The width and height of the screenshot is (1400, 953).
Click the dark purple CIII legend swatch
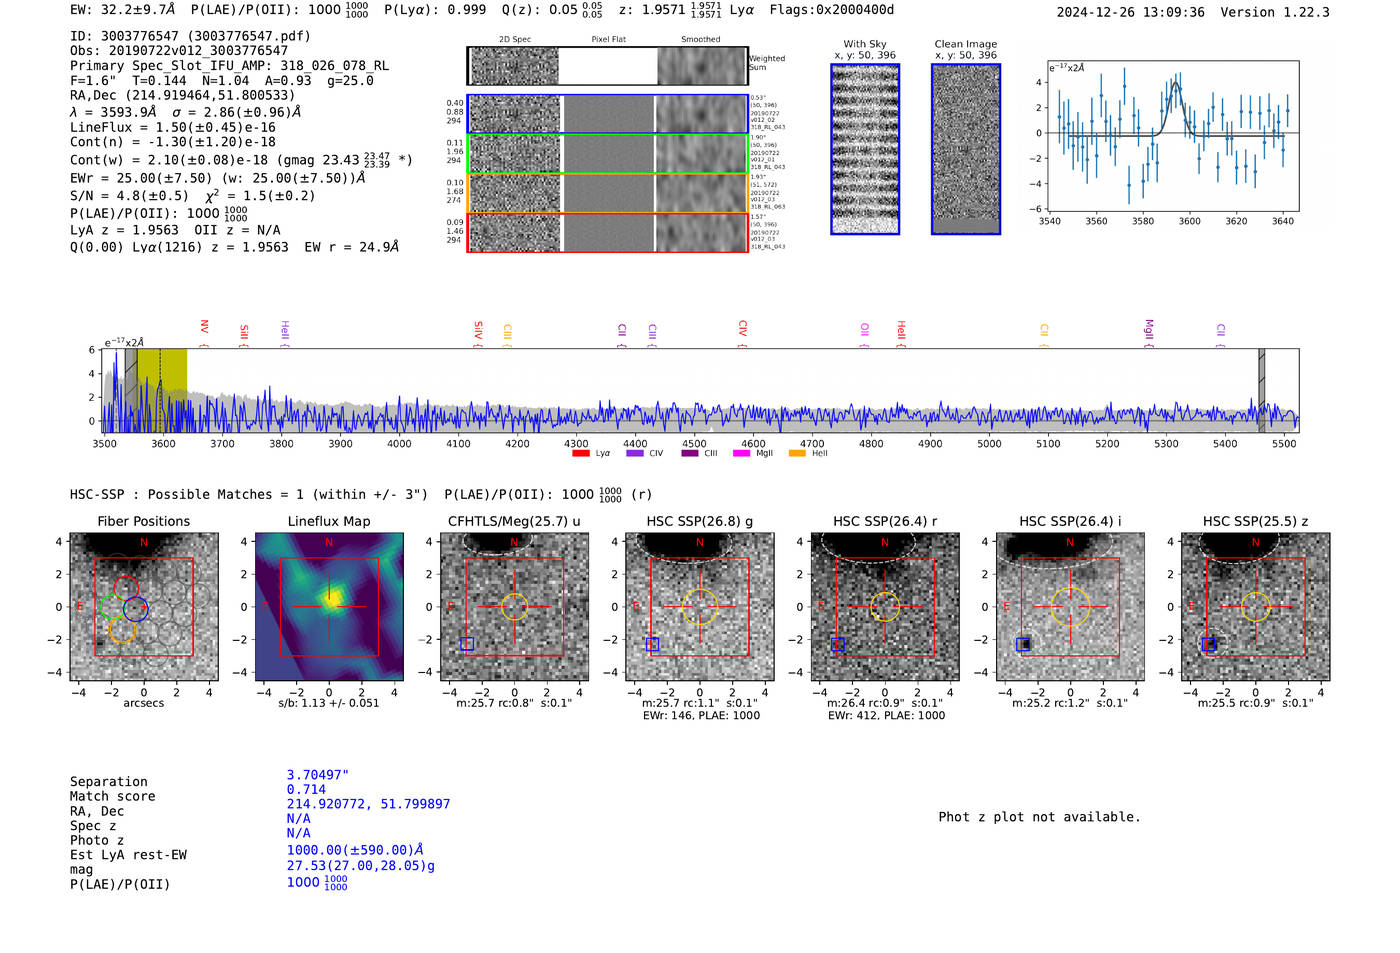coord(690,453)
